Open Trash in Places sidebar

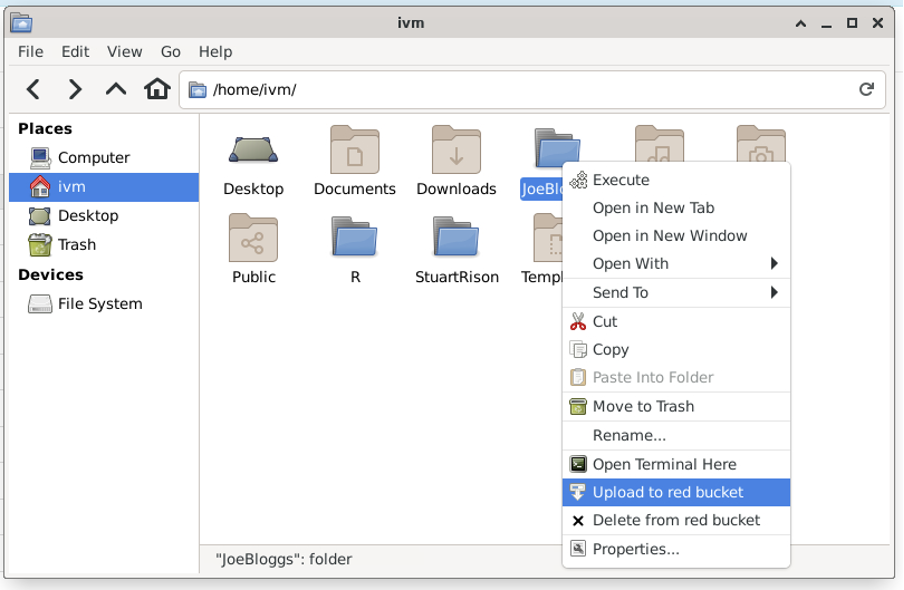(76, 245)
